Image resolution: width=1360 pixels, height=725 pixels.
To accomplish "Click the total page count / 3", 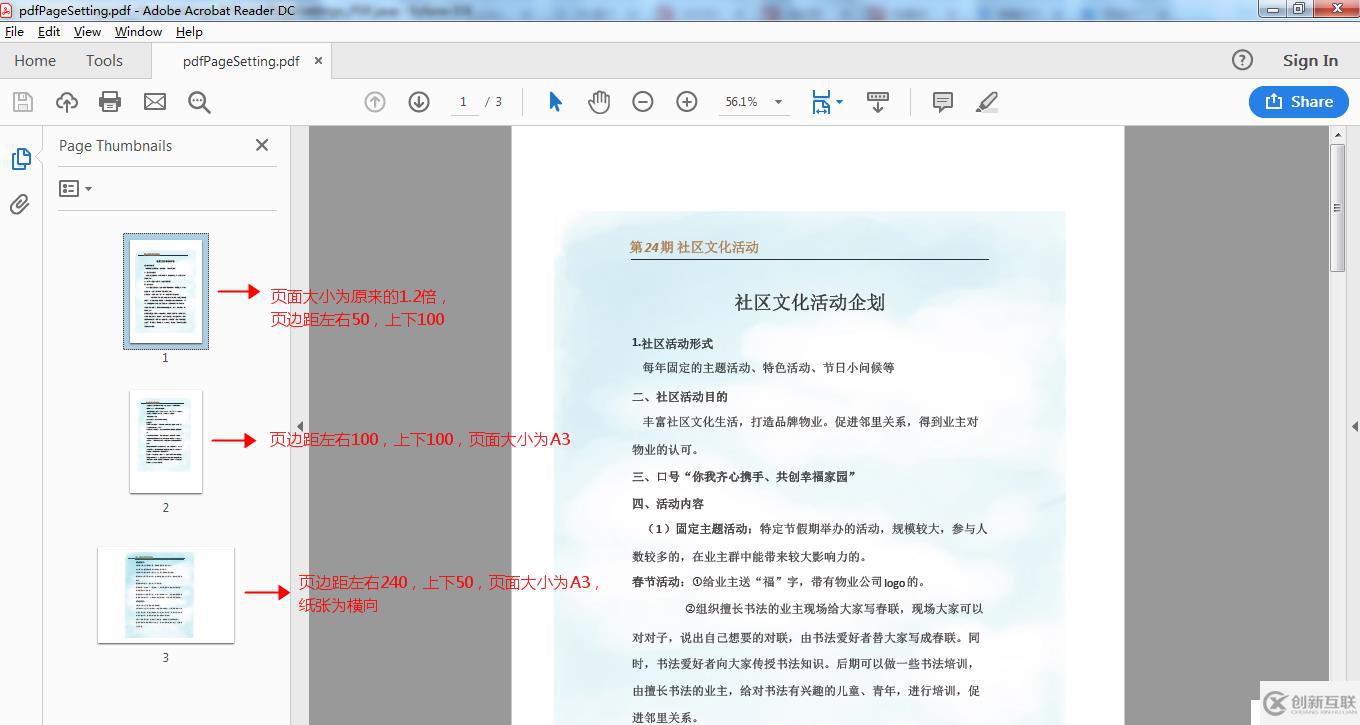I will [494, 102].
